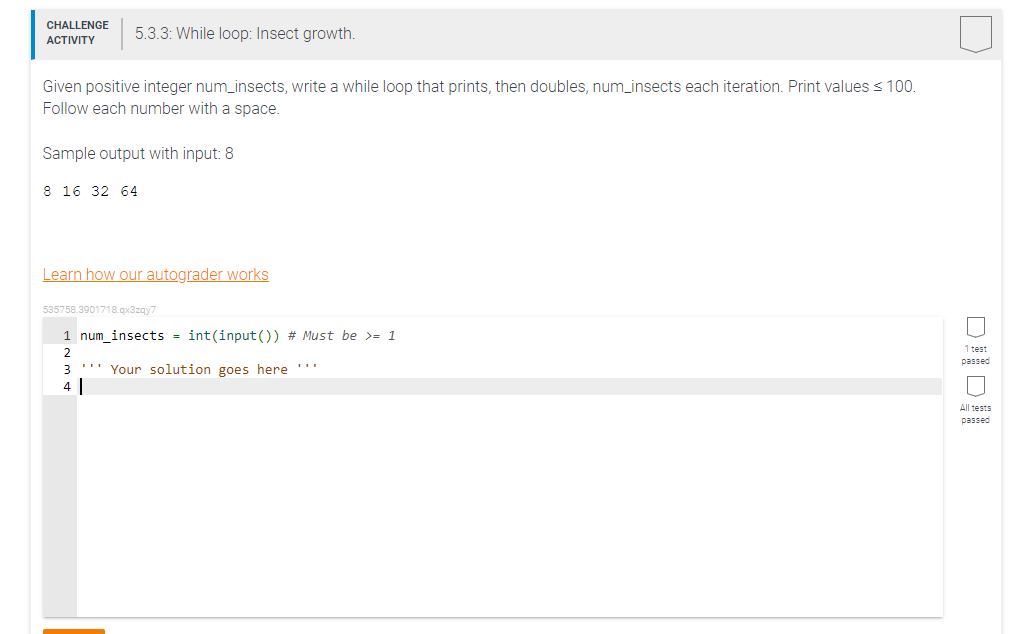Click the top-right badge in the header bar
The width and height of the screenshot is (1014, 634).
click(x=975, y=34)
